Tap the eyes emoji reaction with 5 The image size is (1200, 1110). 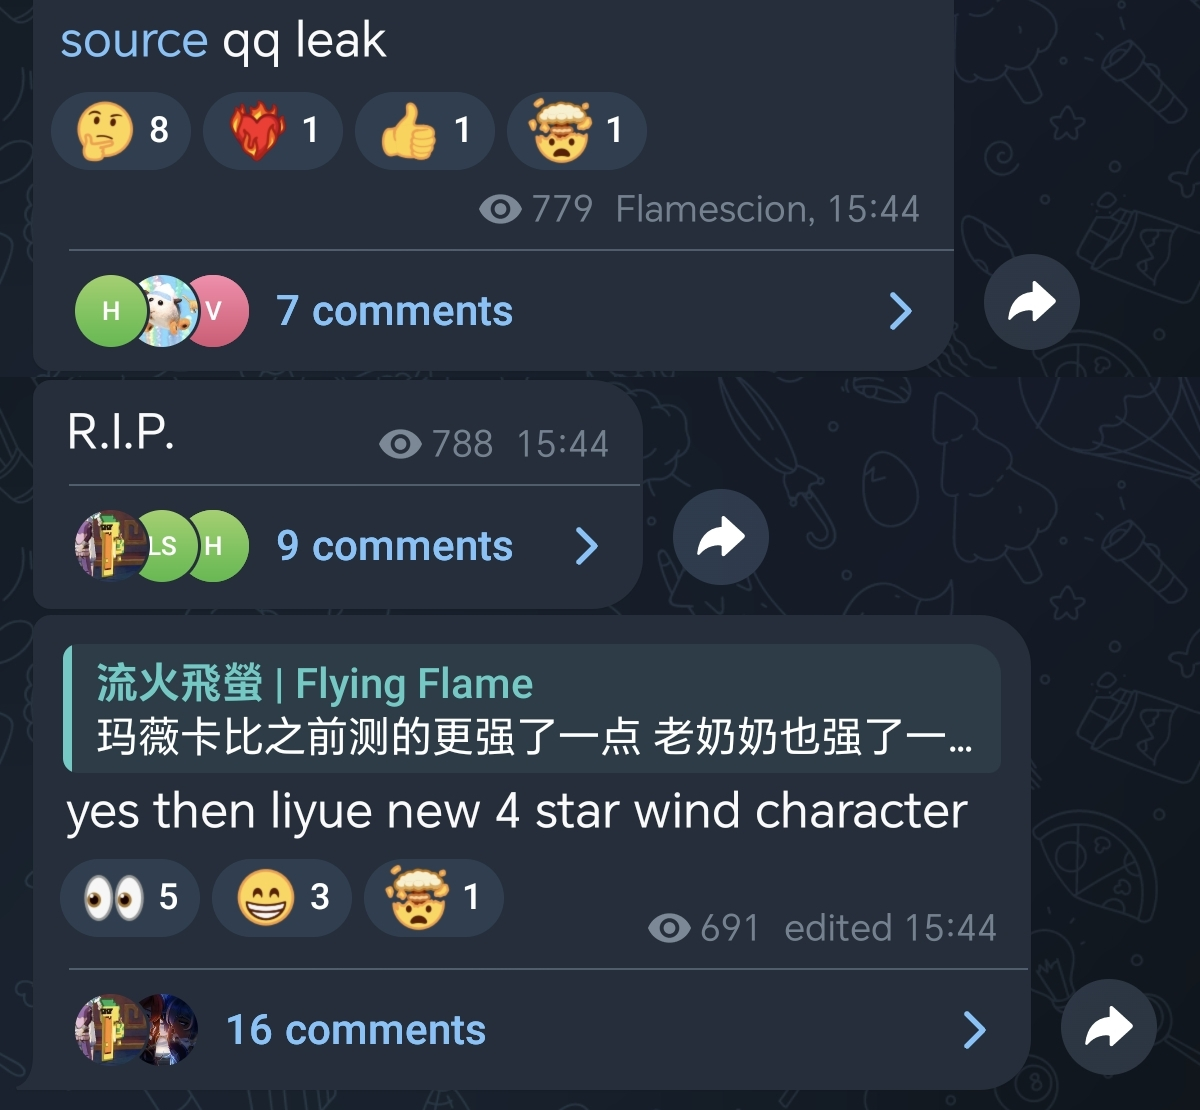click(130, 897)
